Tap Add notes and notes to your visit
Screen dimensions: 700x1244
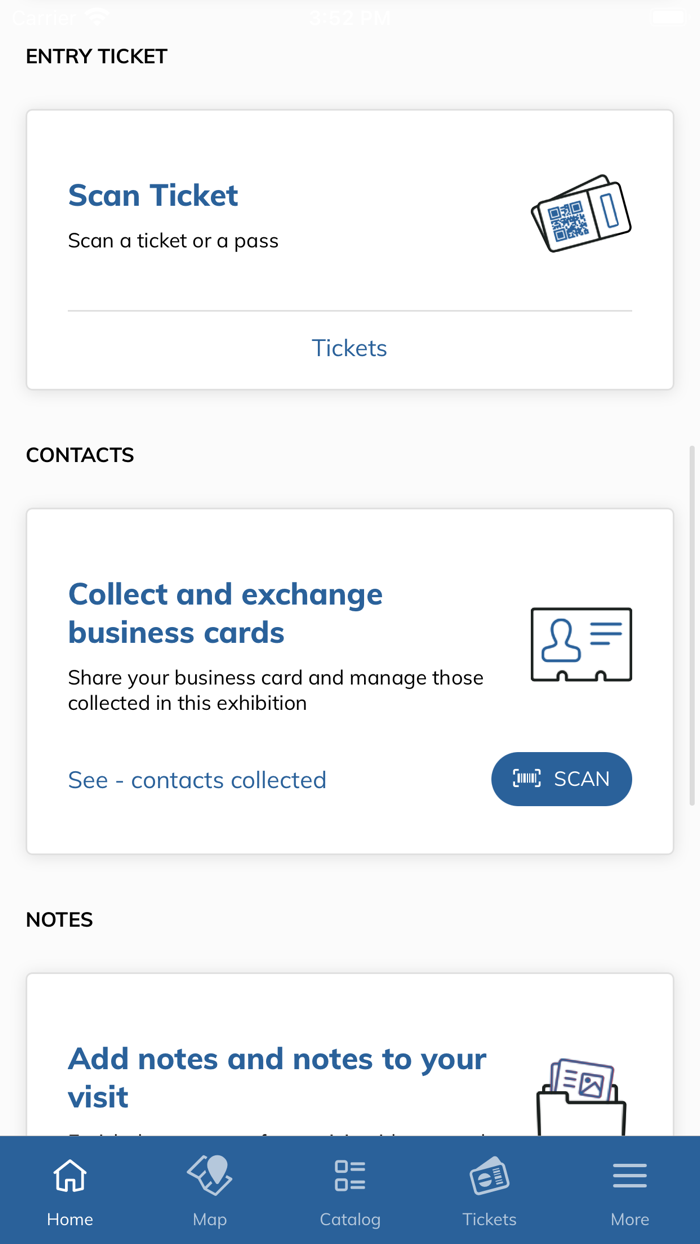point(277,1077)
